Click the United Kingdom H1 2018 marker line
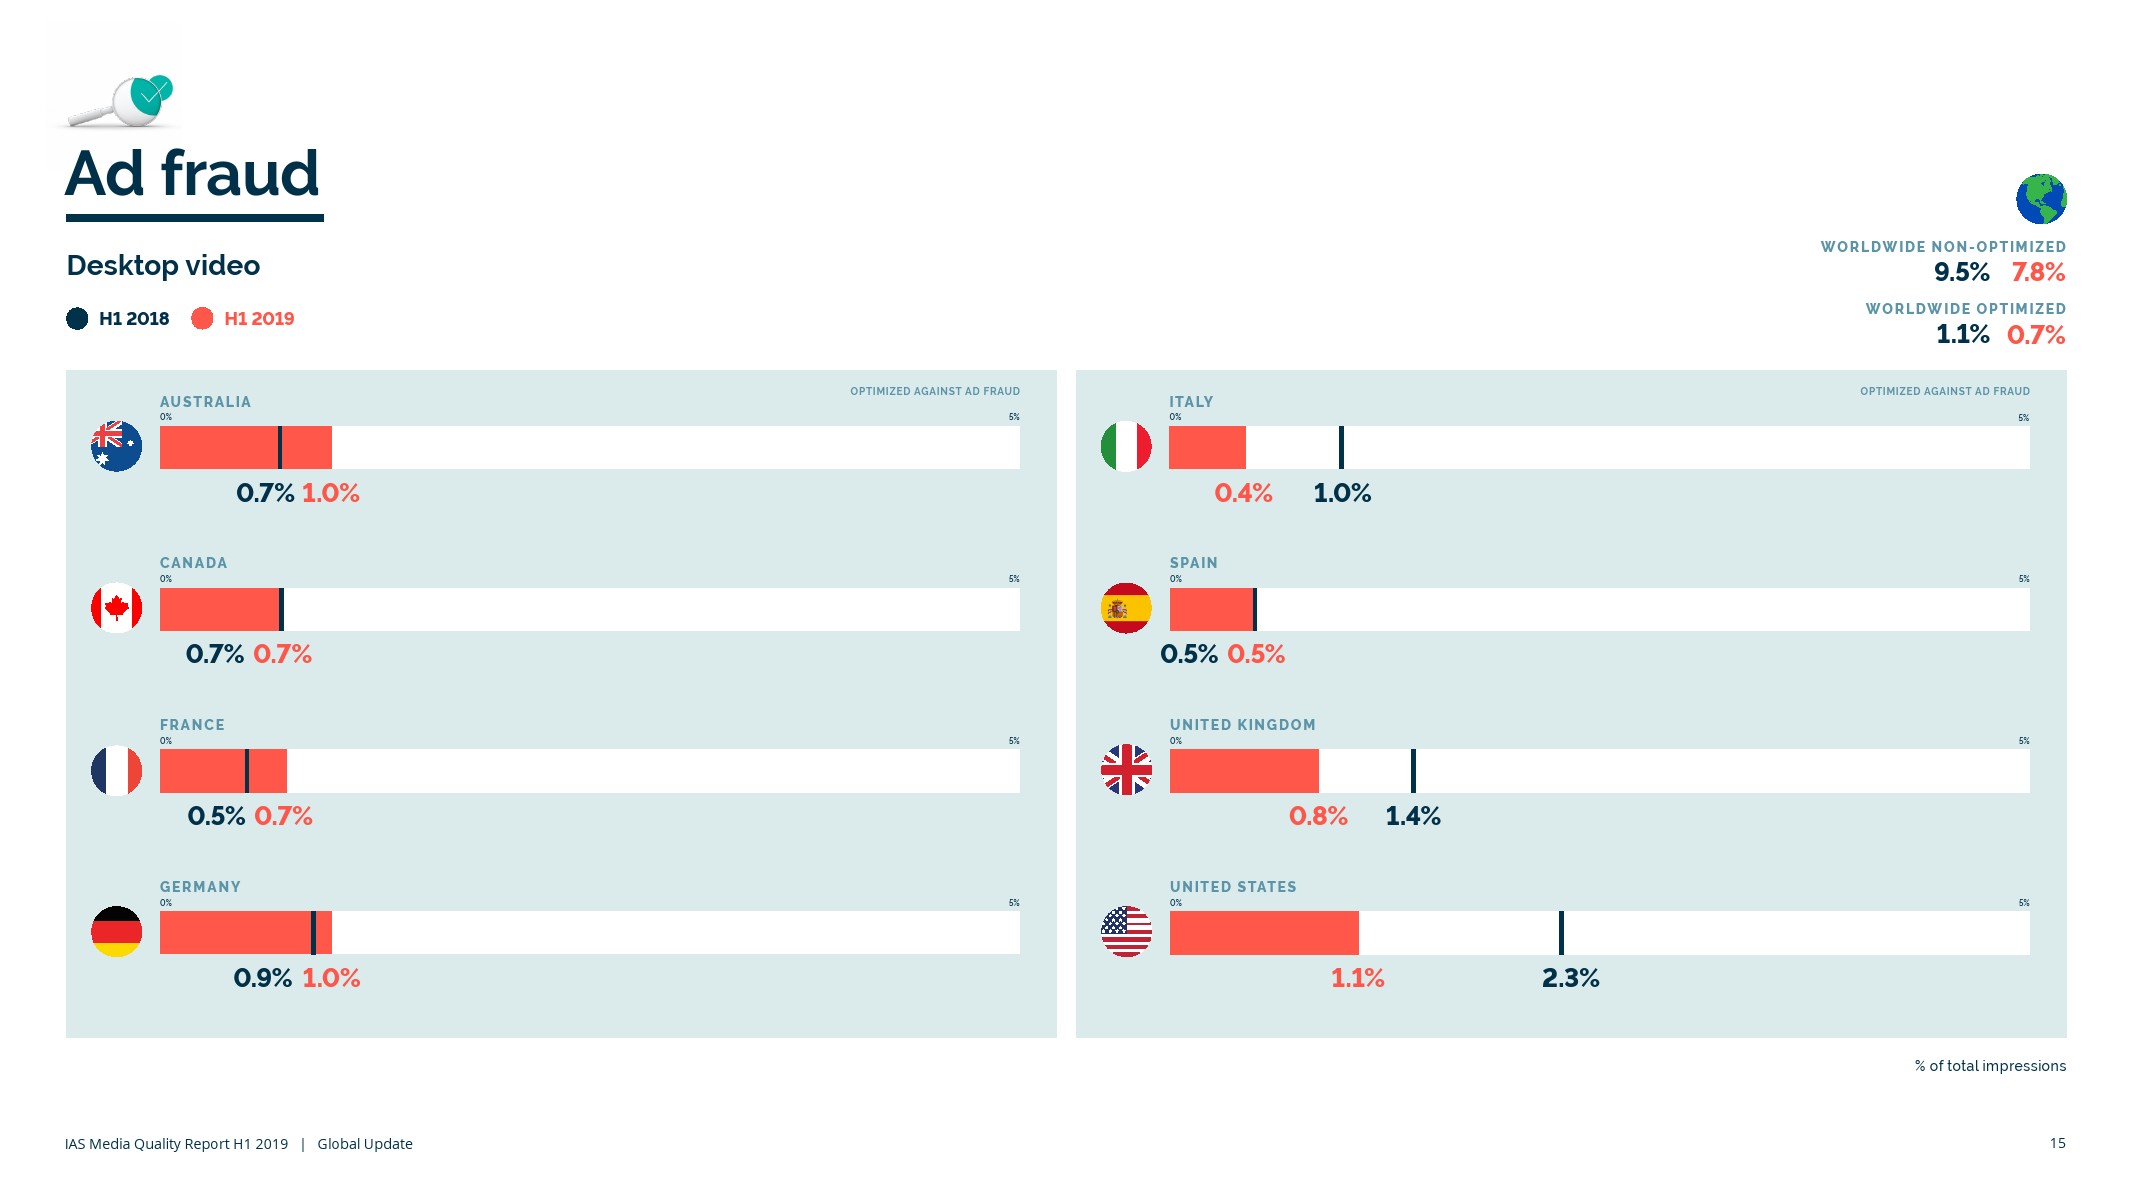Screen dimensions: 2133x1200 click(1413, 771)
